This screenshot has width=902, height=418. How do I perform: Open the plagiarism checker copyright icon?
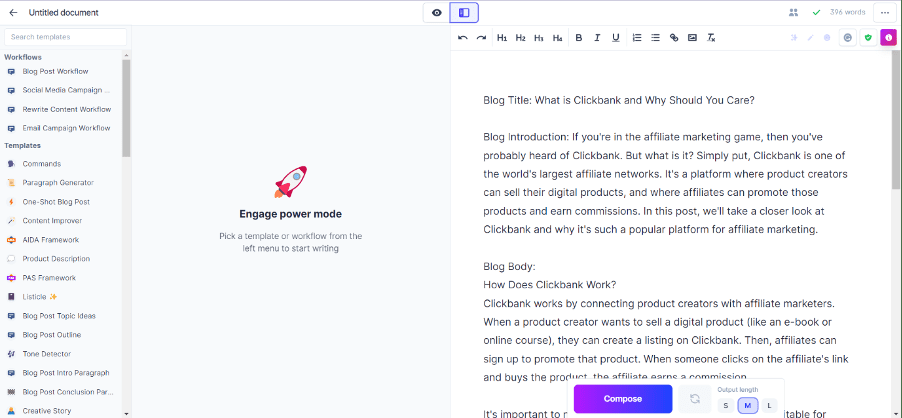point(847,38)
